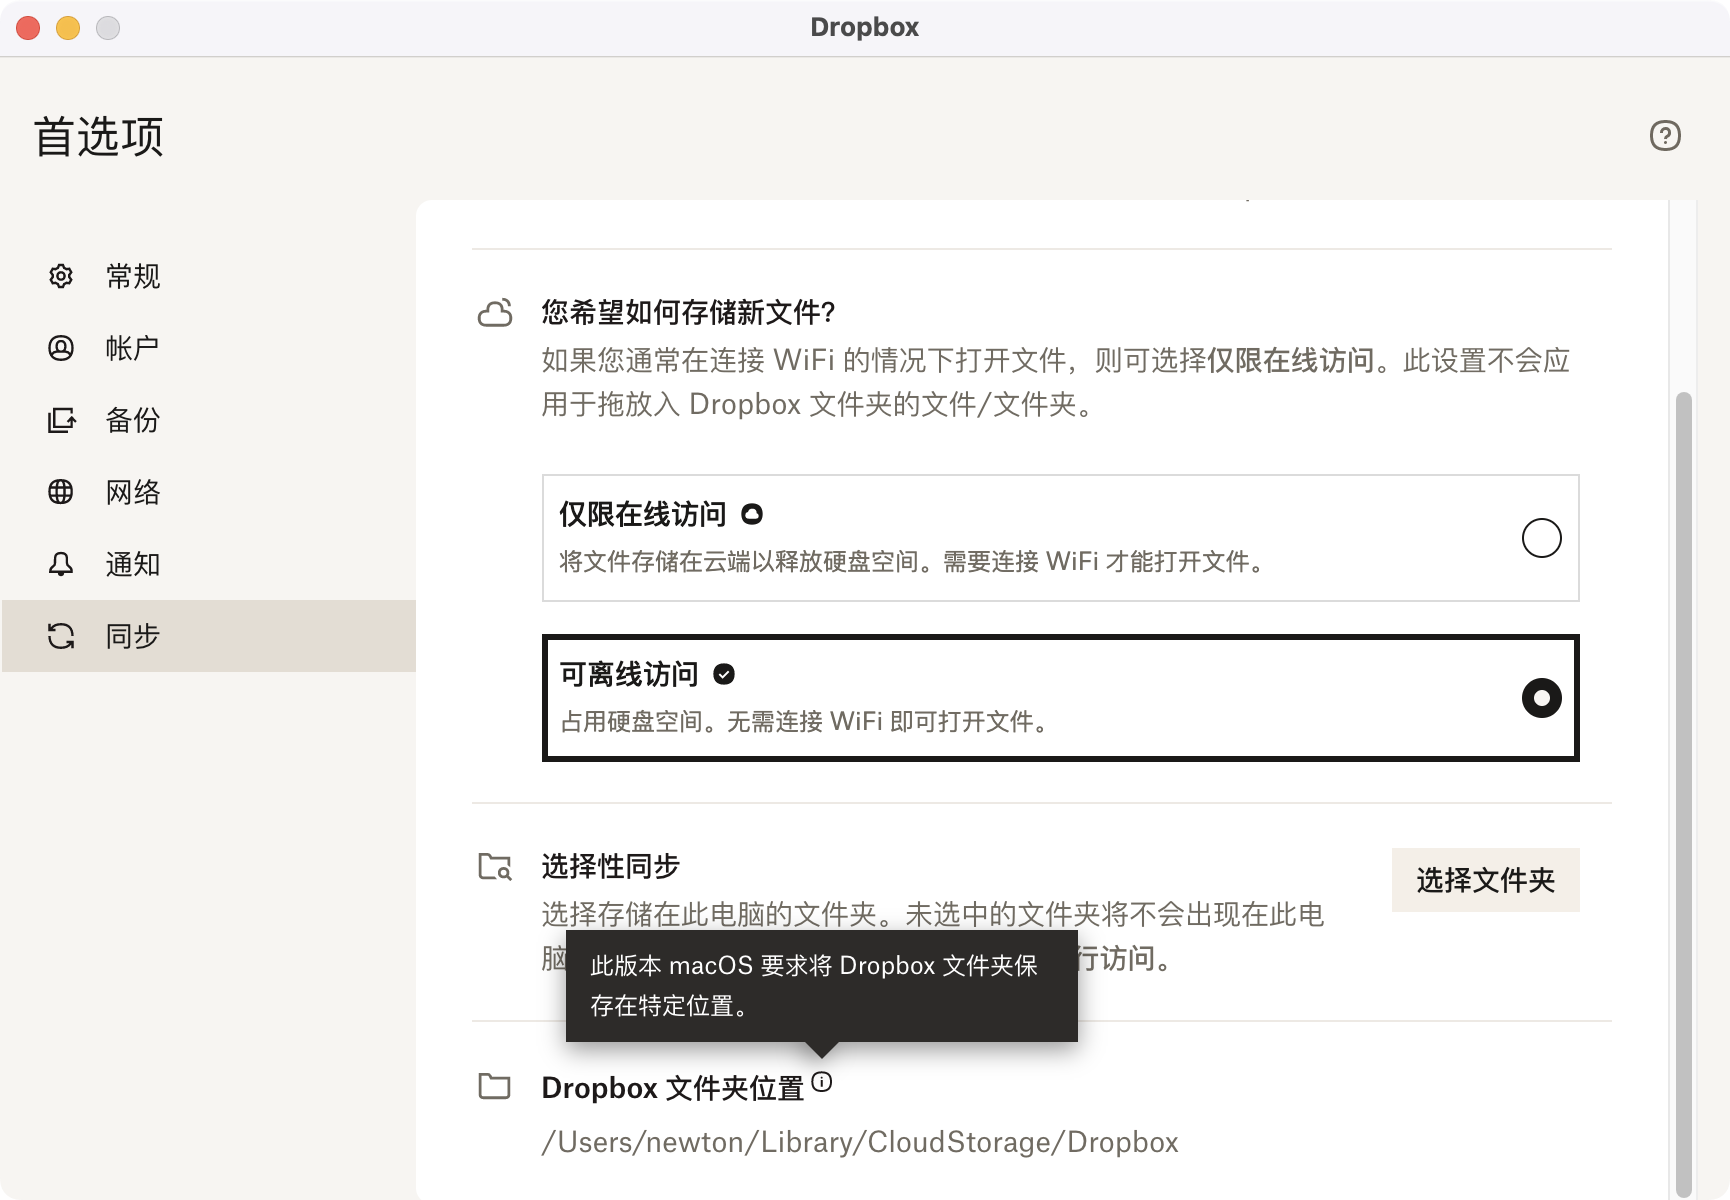The height and width of the screenshot is (1200, 1730).
Task: Open the 常规 preferences section
Action: (x=208, y=276)
